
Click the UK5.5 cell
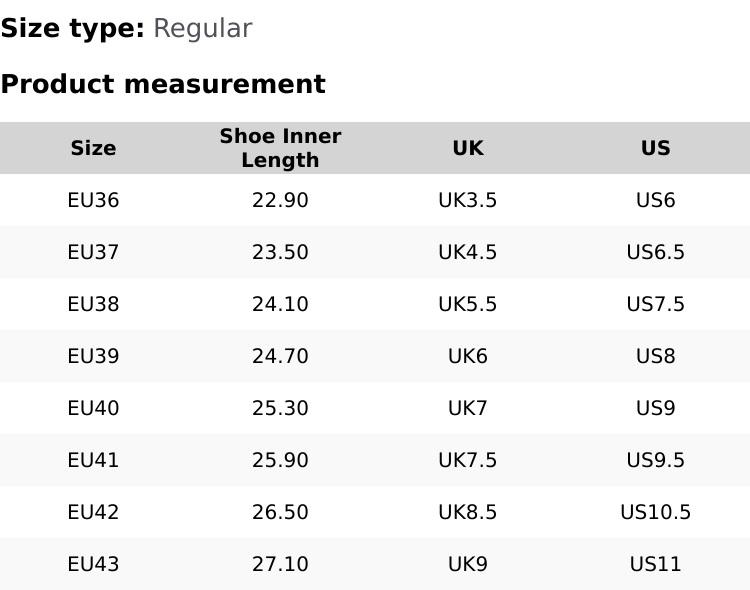(467, 304)
